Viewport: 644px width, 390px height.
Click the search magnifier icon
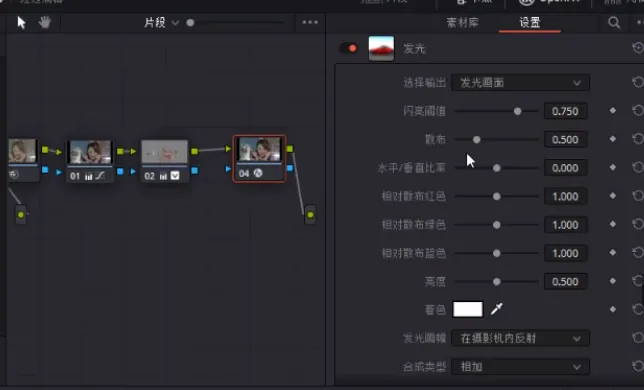(x=614, y=23)
